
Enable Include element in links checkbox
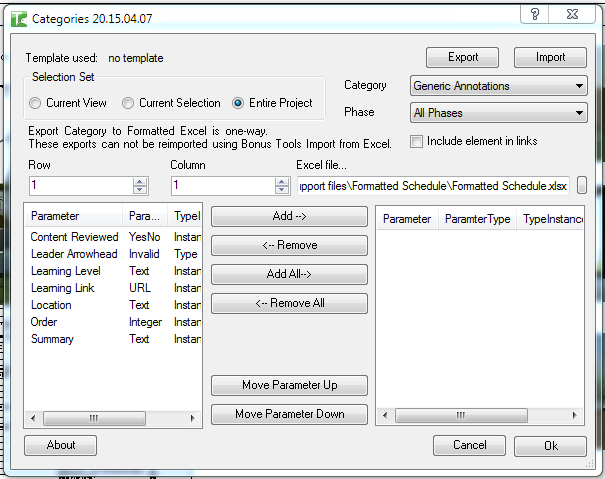click(x=416, y=141)
